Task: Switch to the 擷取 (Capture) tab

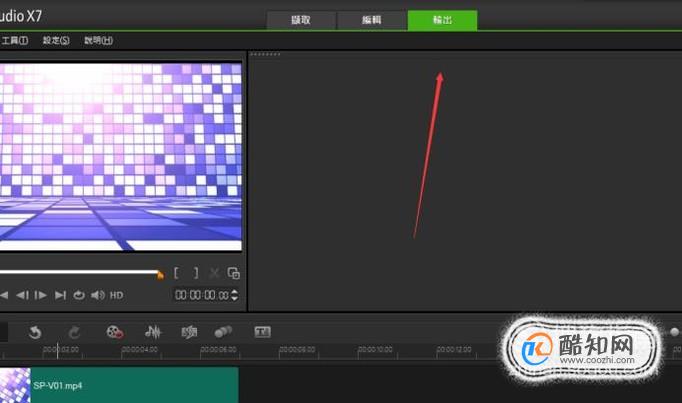Action: click(x=301, y=20)
